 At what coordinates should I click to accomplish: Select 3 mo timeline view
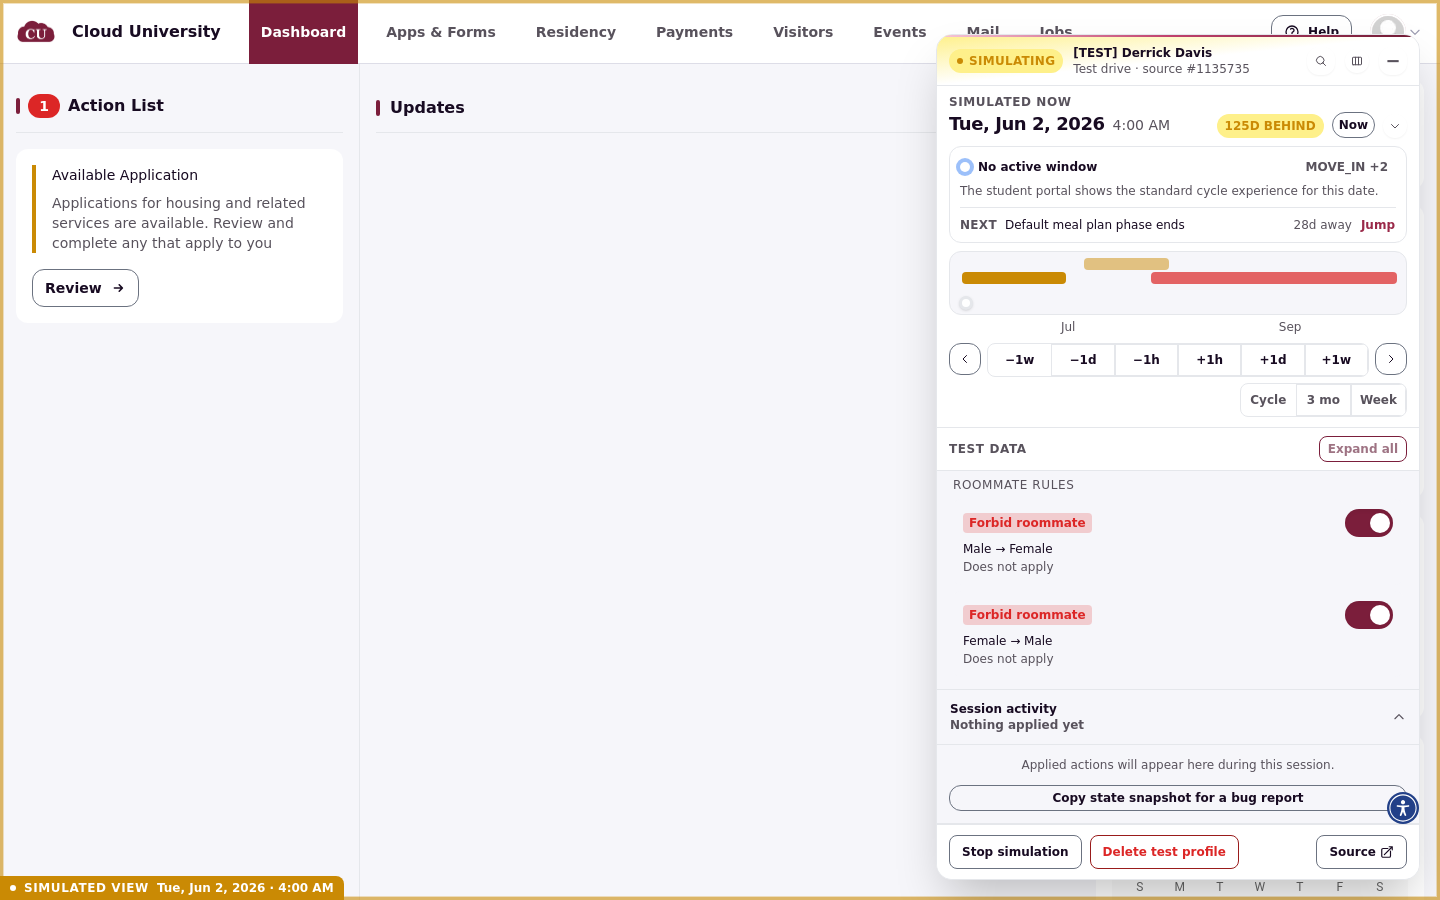pos(1323,400)
